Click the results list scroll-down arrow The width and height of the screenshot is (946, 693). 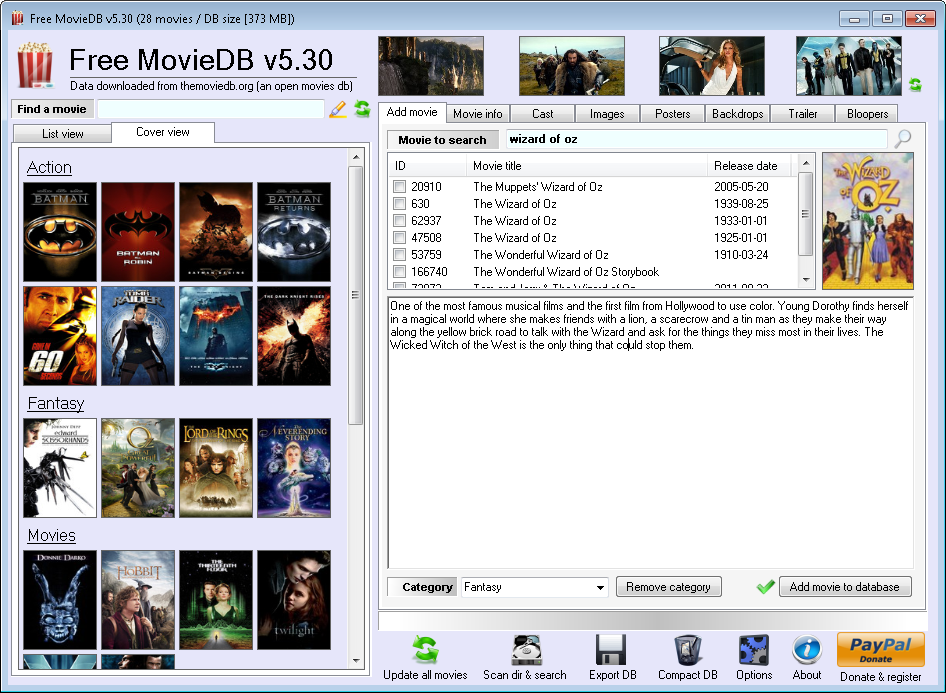pyautogui.click(x=806, y=280)
